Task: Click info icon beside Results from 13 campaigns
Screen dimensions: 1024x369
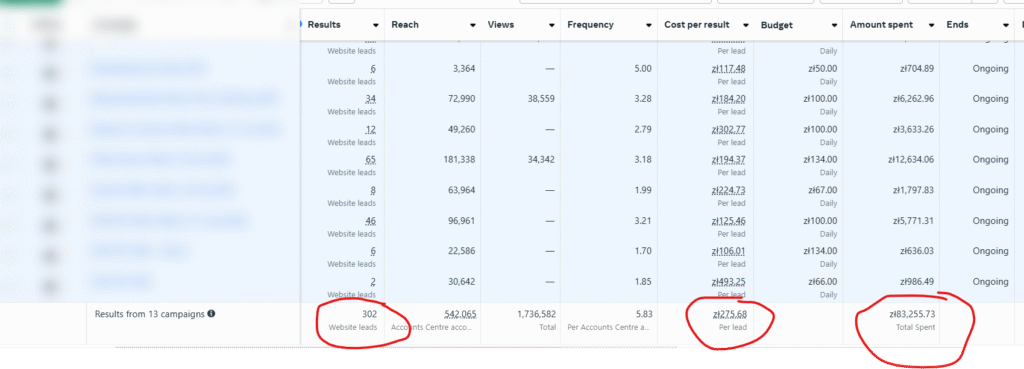Action: [212, 313]
